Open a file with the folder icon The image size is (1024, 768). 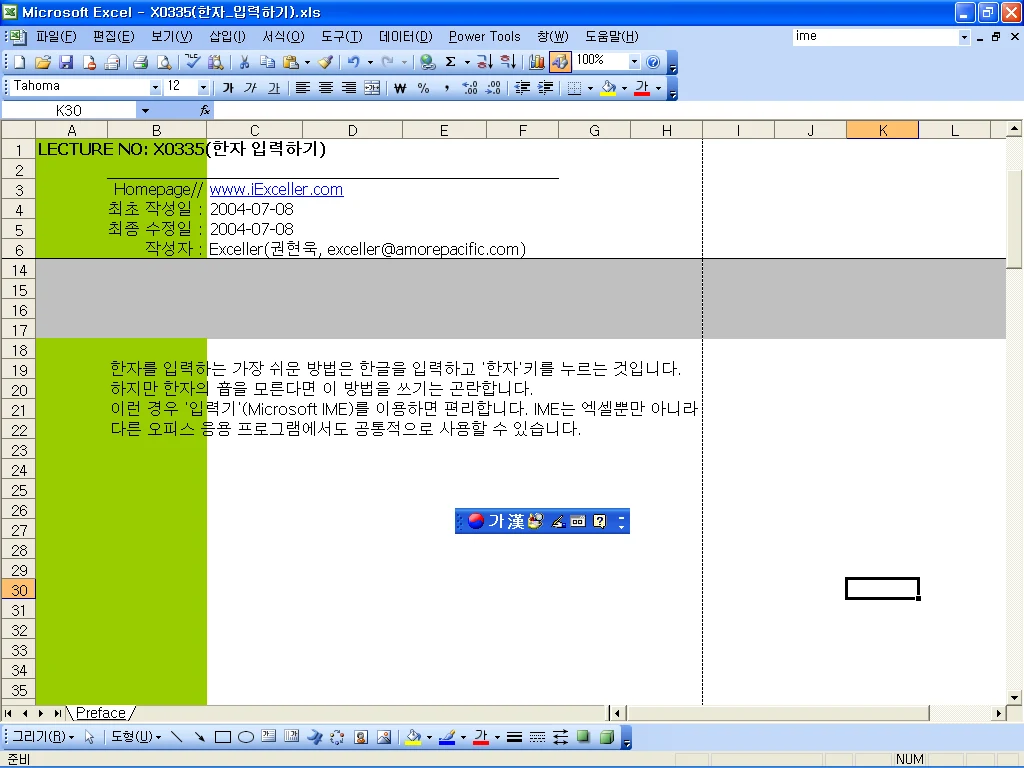[42, 62]
